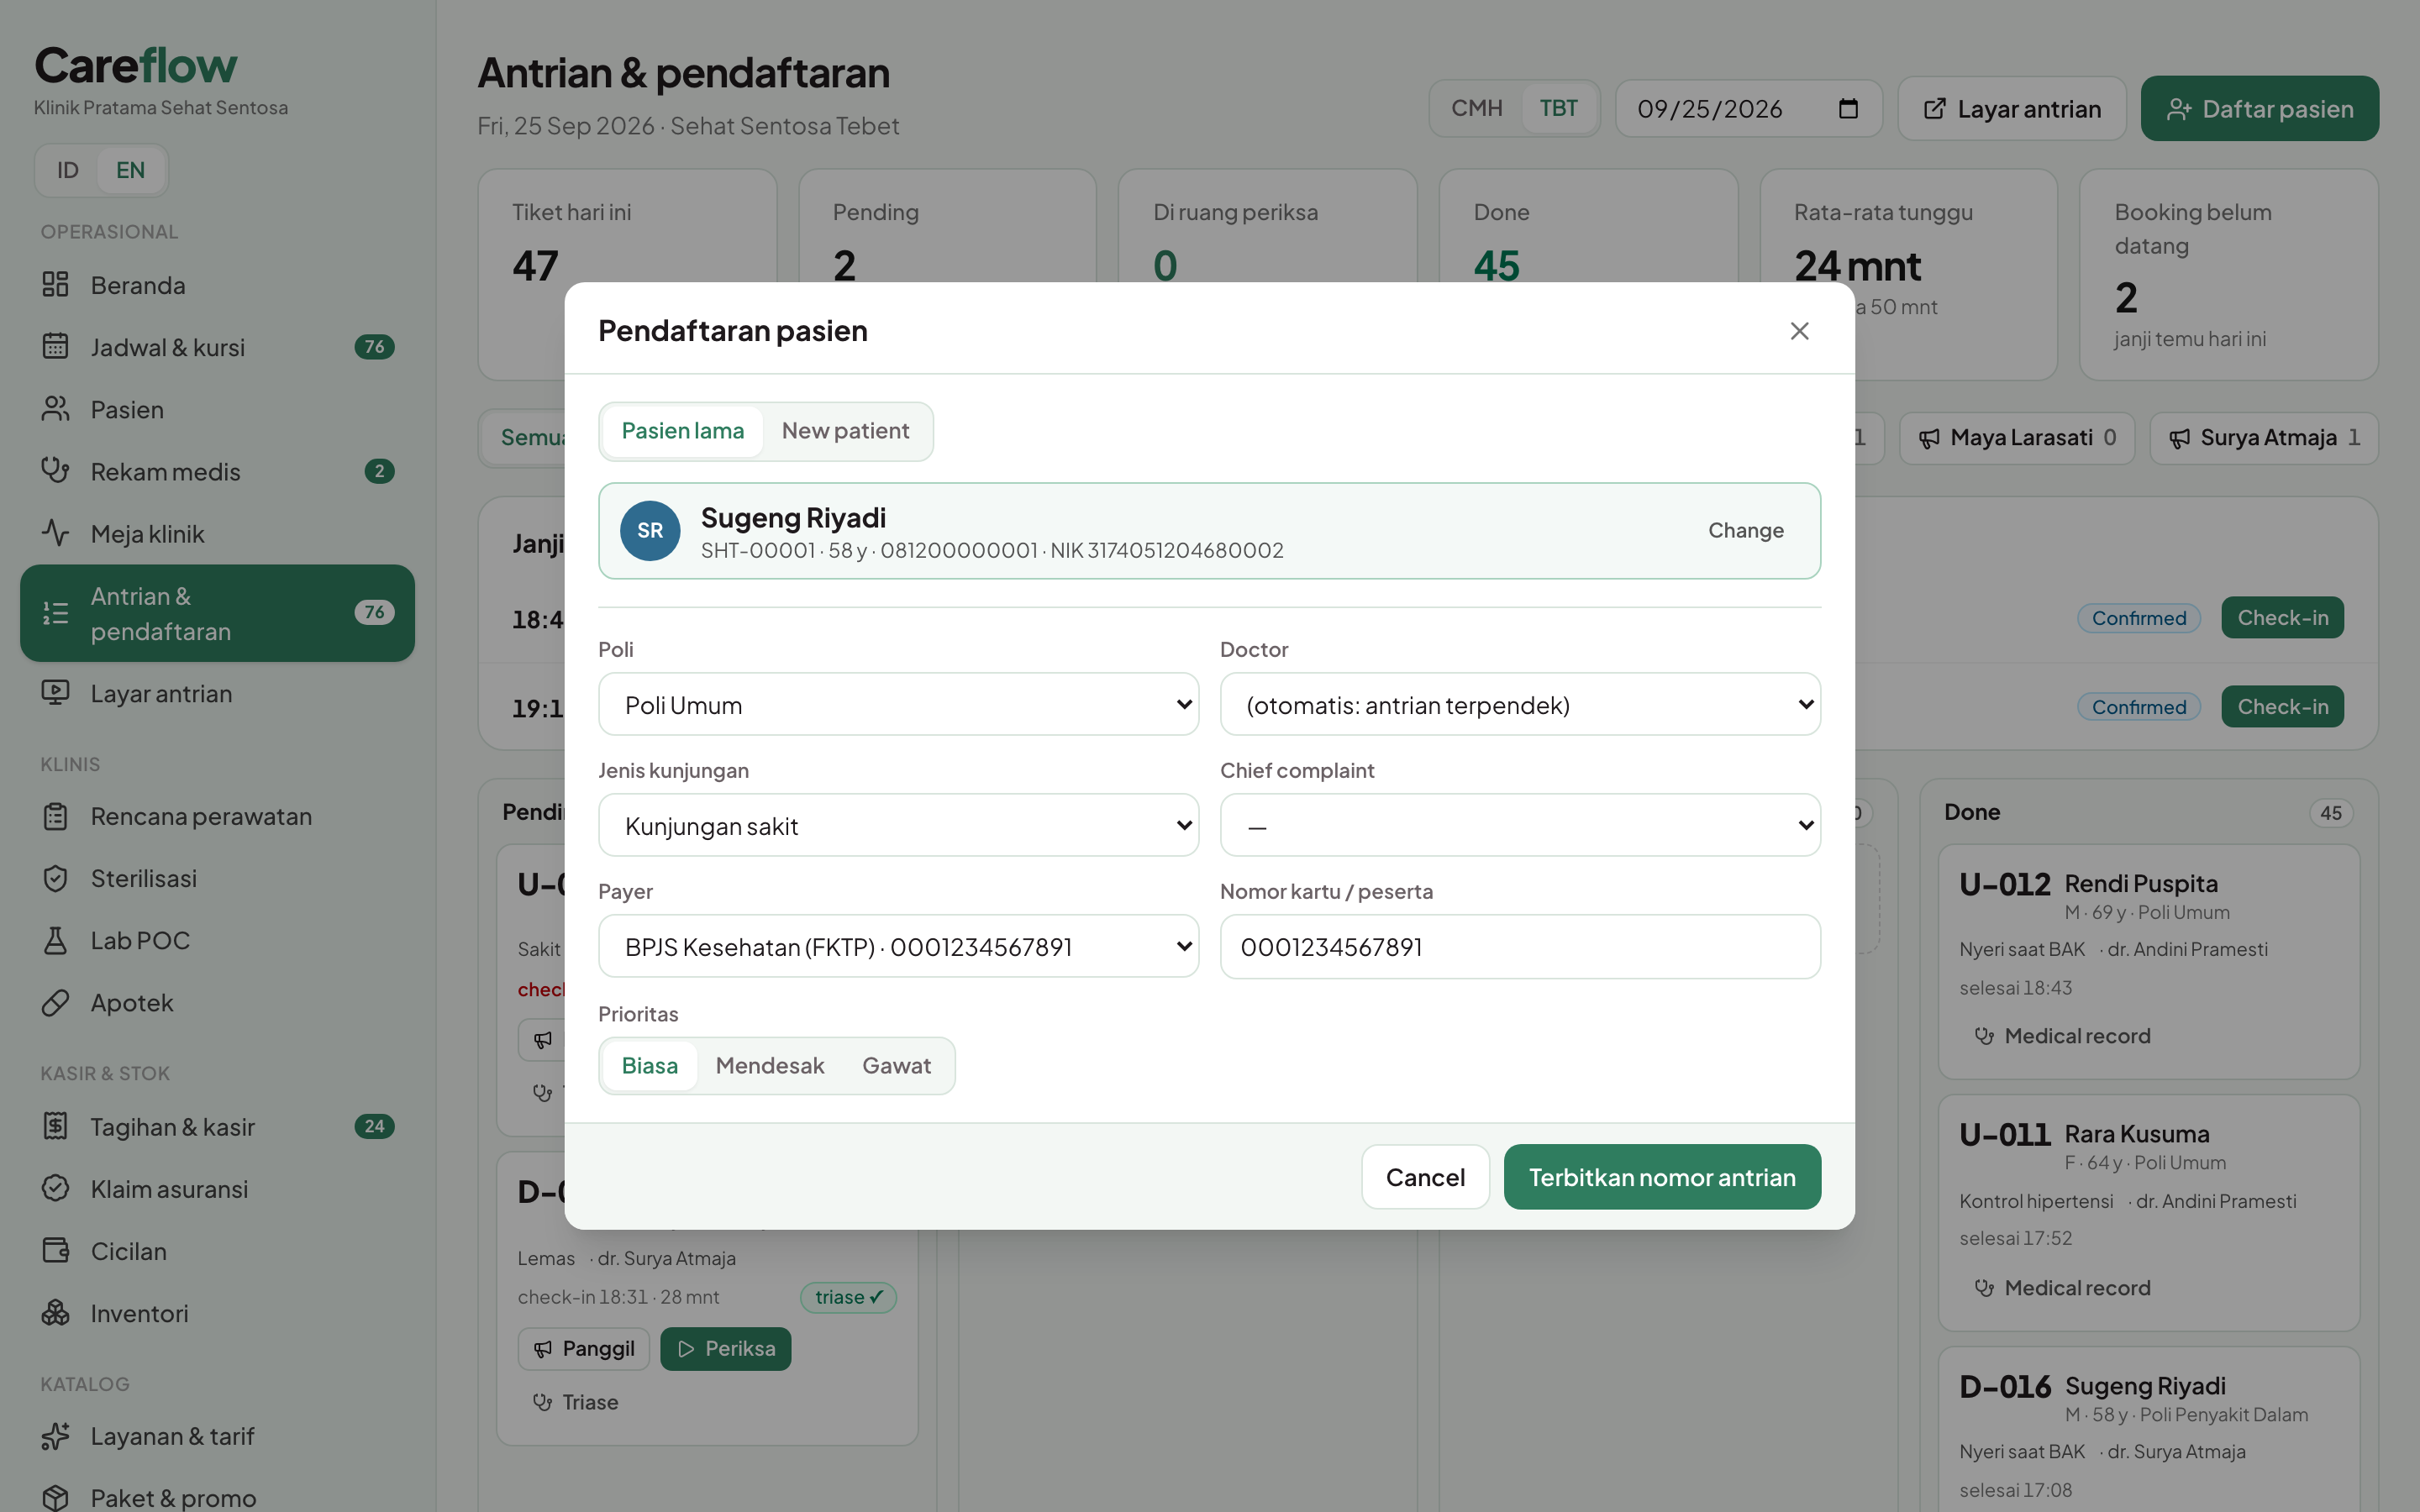Viewport: 2420px width, 1512px height.
Task: Set priority to Mendesak
Action: 770,1065
